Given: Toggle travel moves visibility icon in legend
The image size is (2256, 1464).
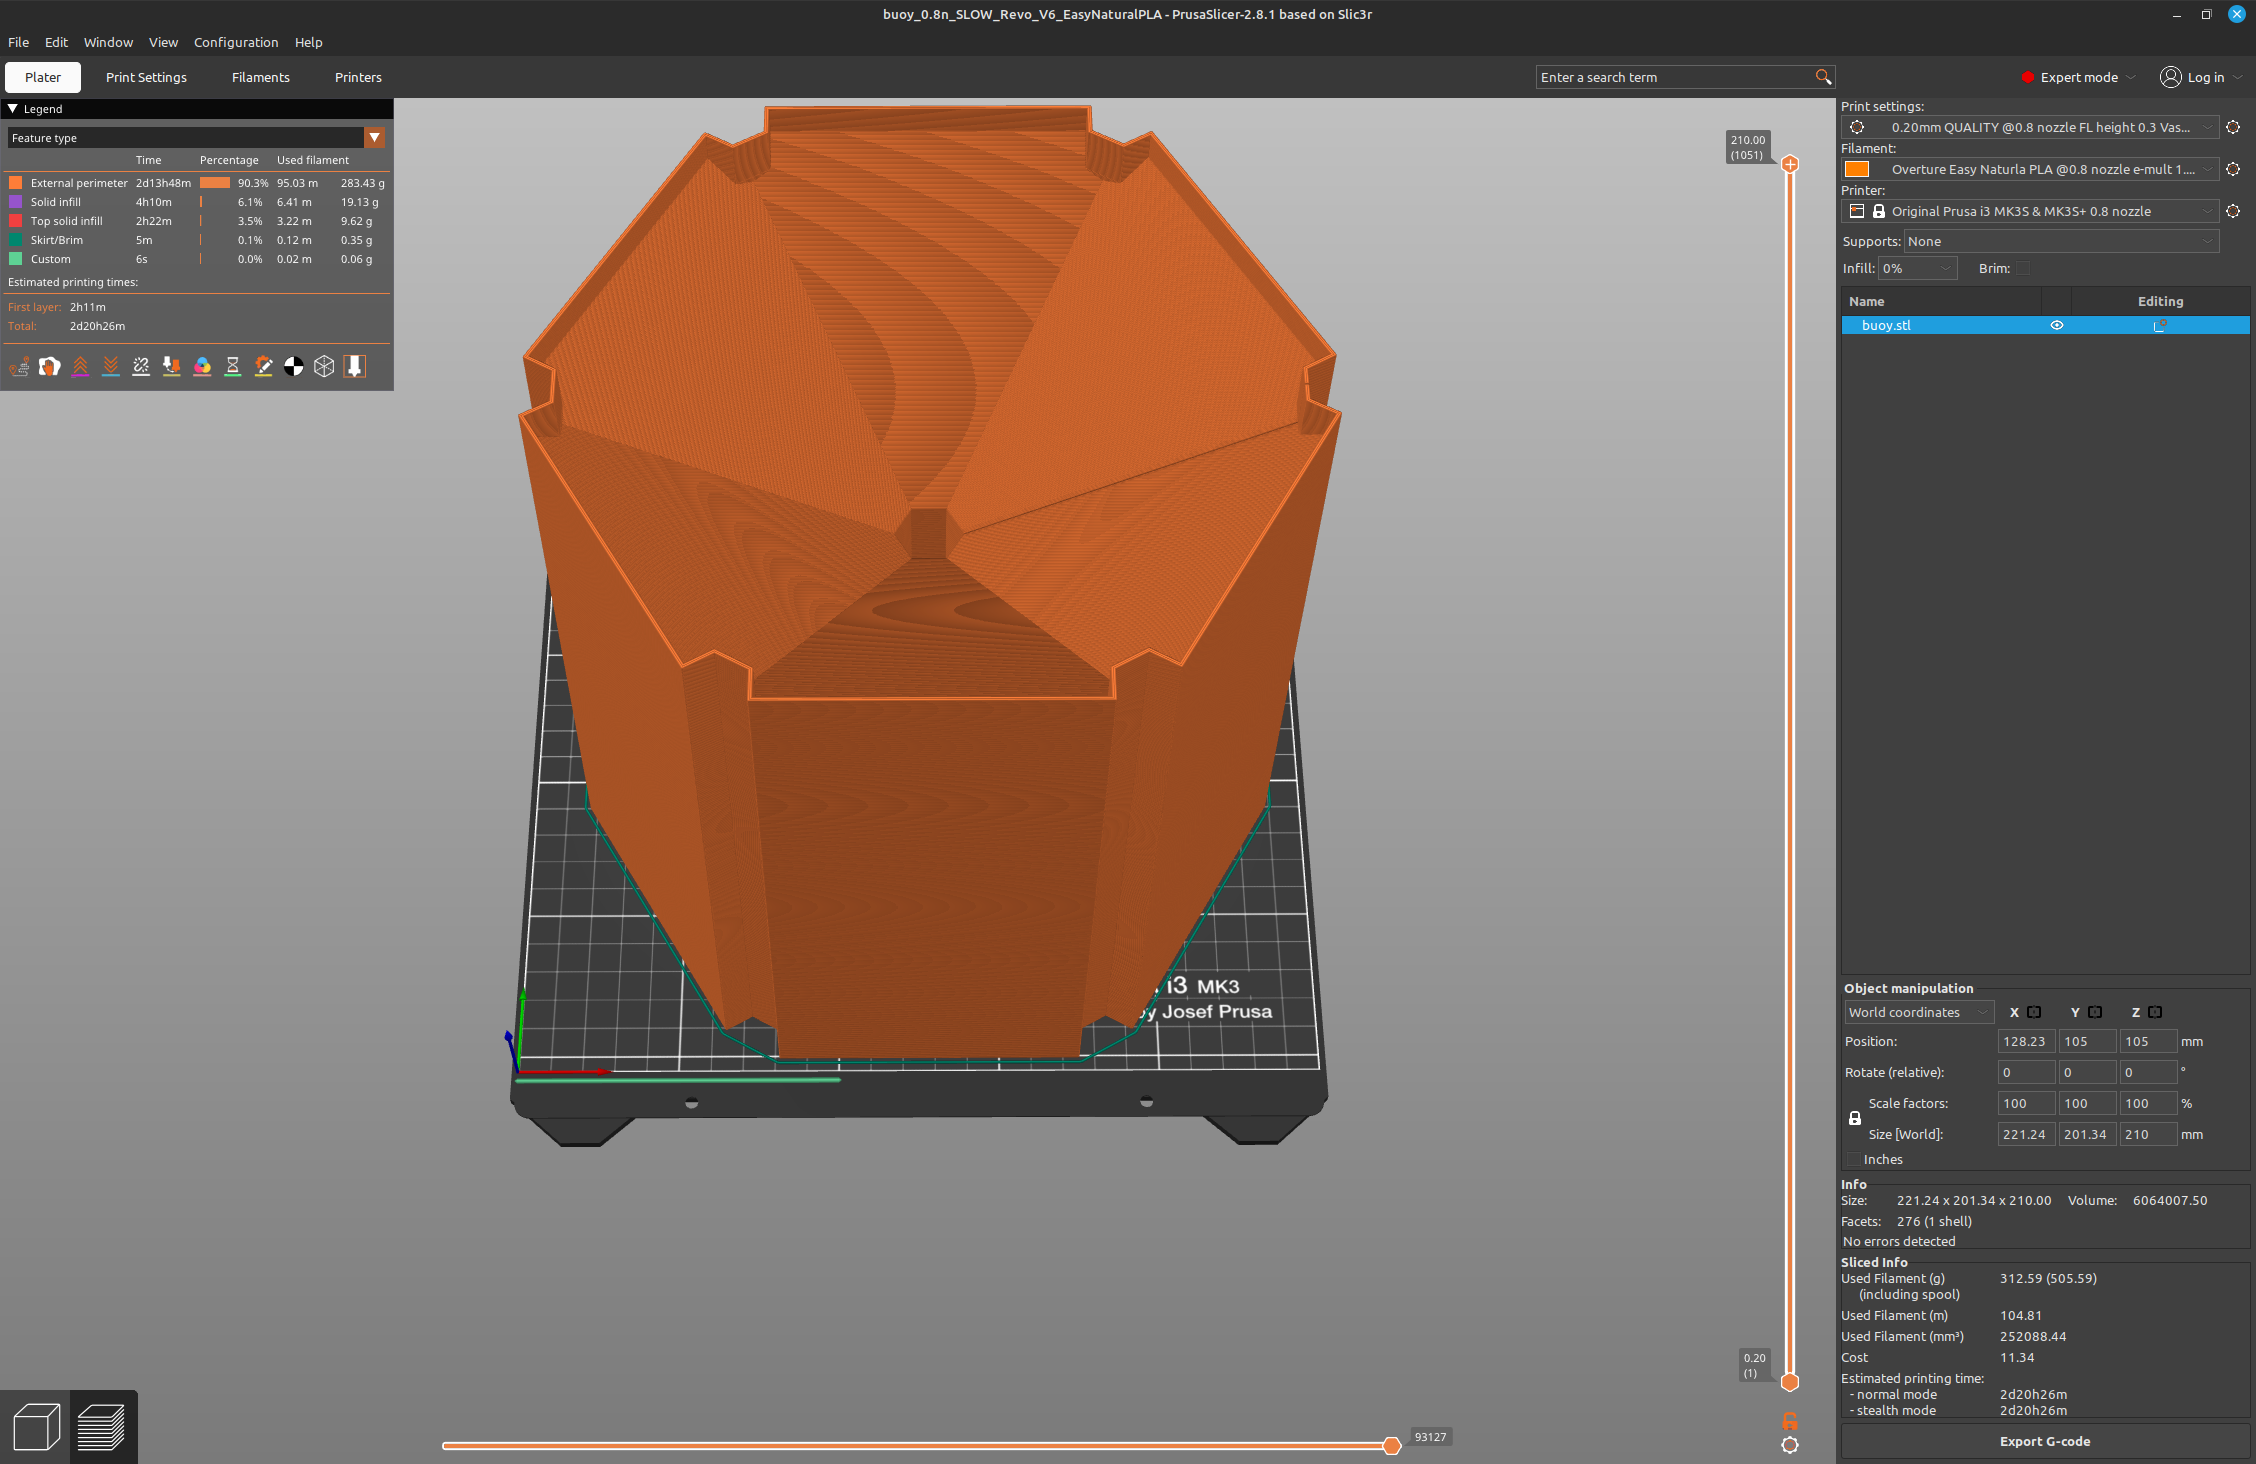Looking at the screenshot, I should [x=19, y=367].
